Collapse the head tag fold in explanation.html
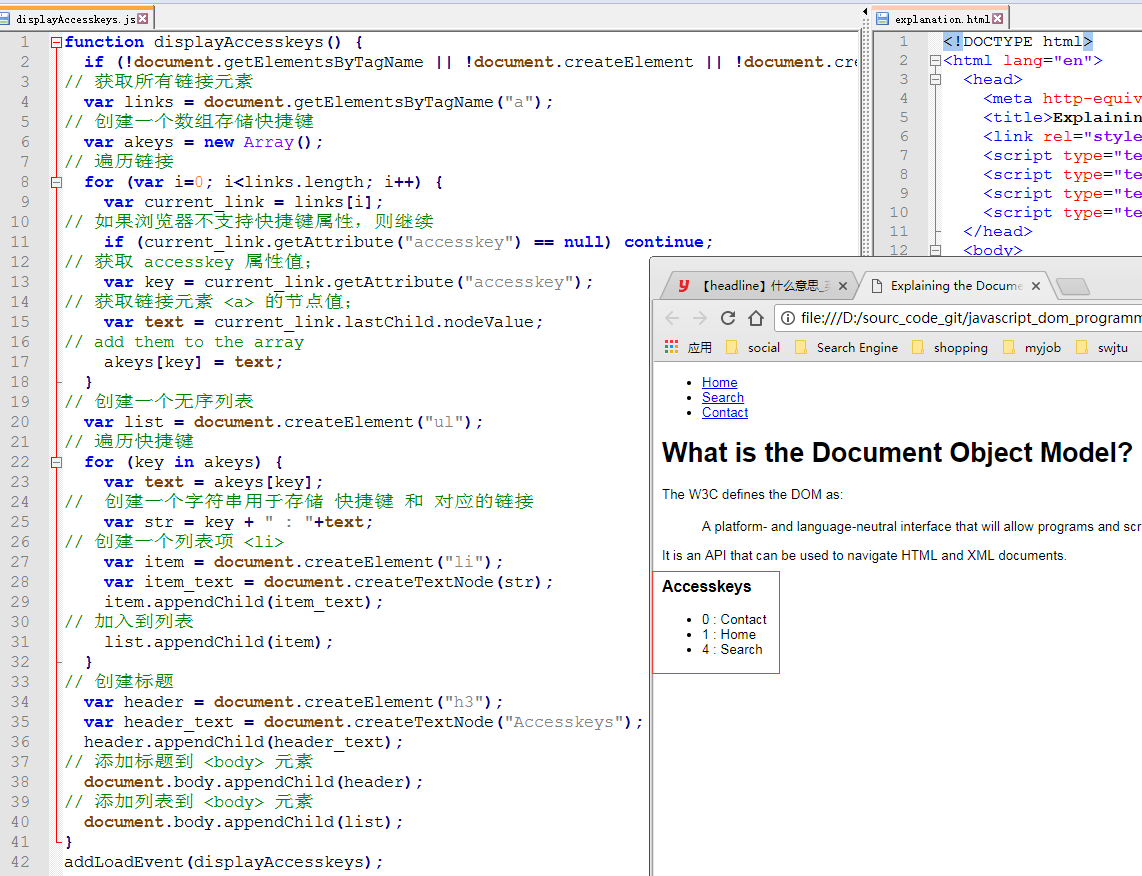Viewport: 1142px width, 876px height. tap(935, 79)
